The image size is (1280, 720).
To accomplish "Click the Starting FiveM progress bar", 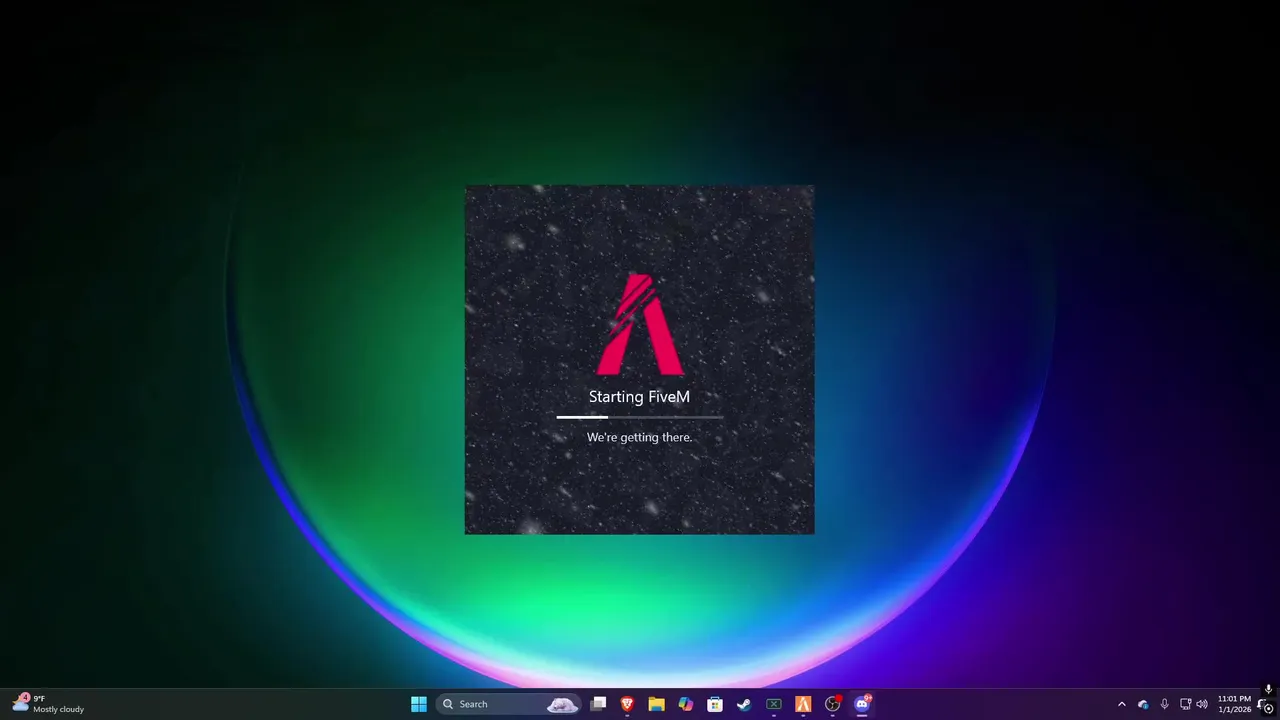I will [x=640, y=417].
